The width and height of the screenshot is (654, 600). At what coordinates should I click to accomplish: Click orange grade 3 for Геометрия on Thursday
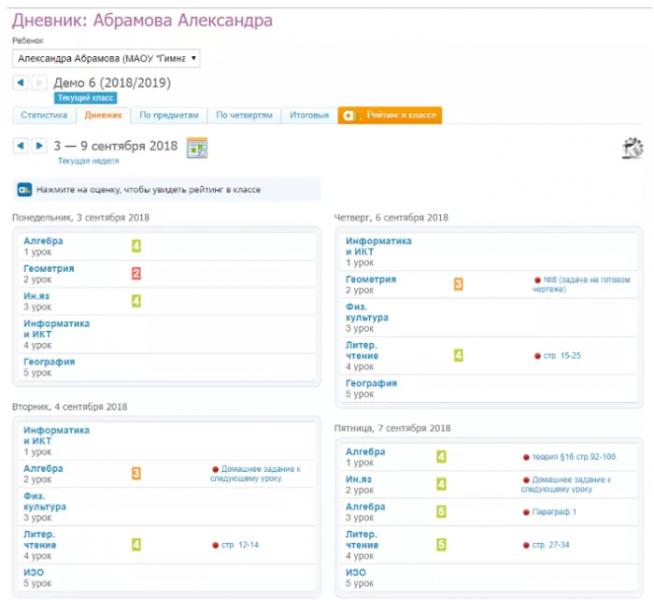(458, 284)
